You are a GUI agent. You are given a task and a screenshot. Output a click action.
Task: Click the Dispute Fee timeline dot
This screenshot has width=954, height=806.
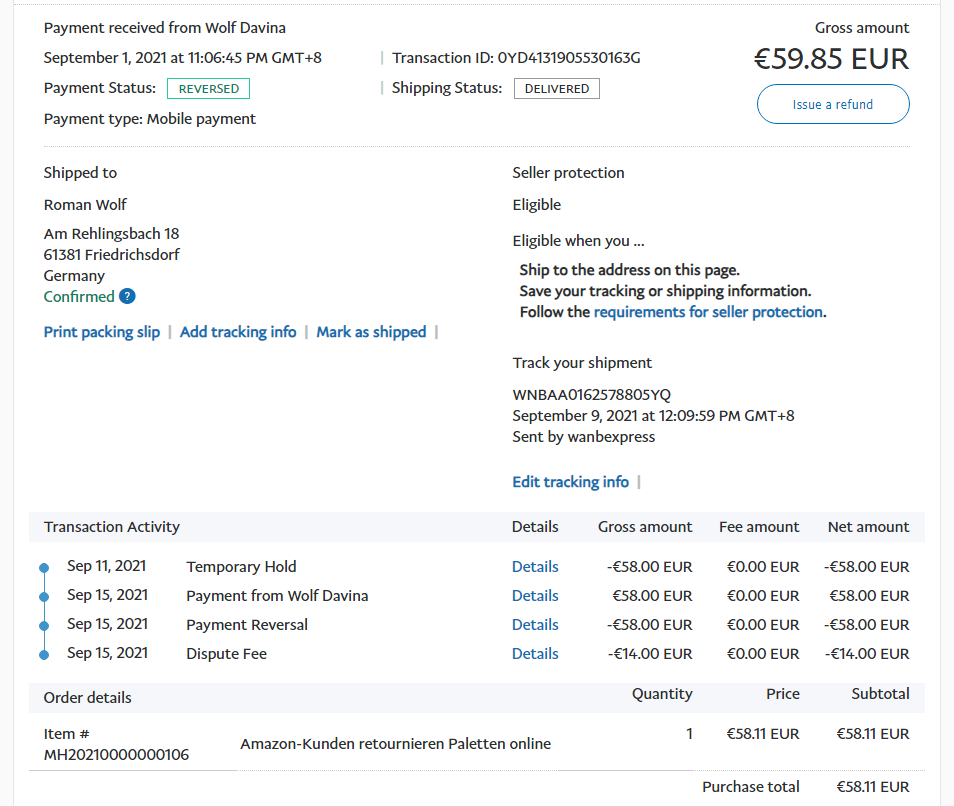(x=44, y=655)
